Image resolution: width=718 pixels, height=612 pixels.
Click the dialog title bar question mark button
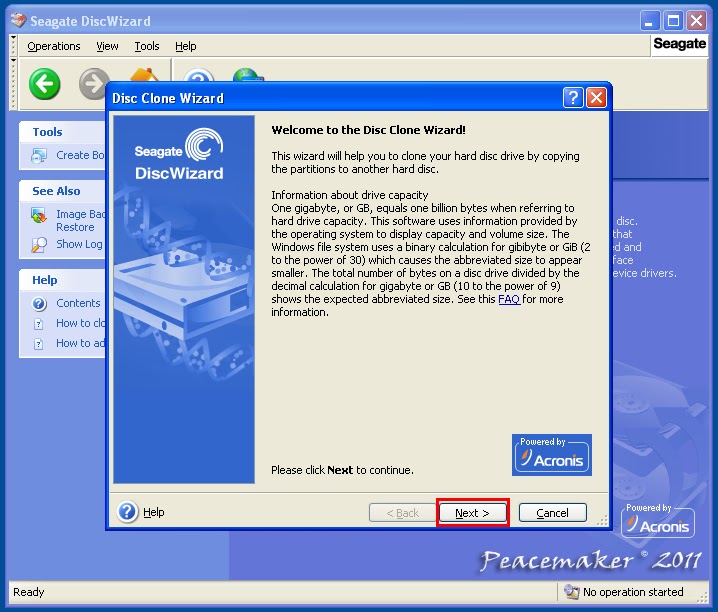pos(572,97)
